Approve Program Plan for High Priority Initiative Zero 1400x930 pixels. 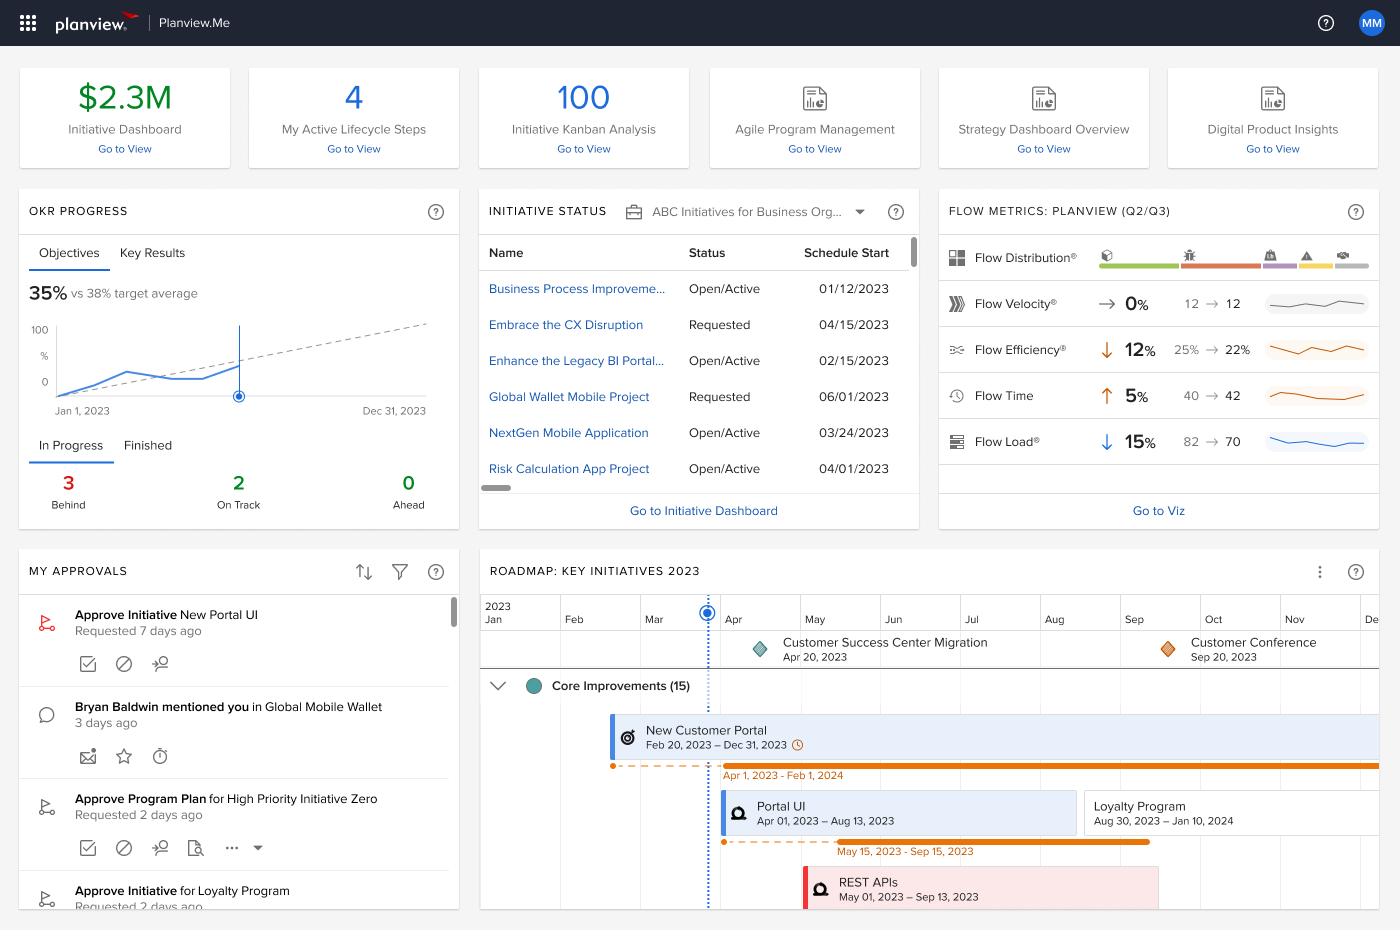pos(88,848)
